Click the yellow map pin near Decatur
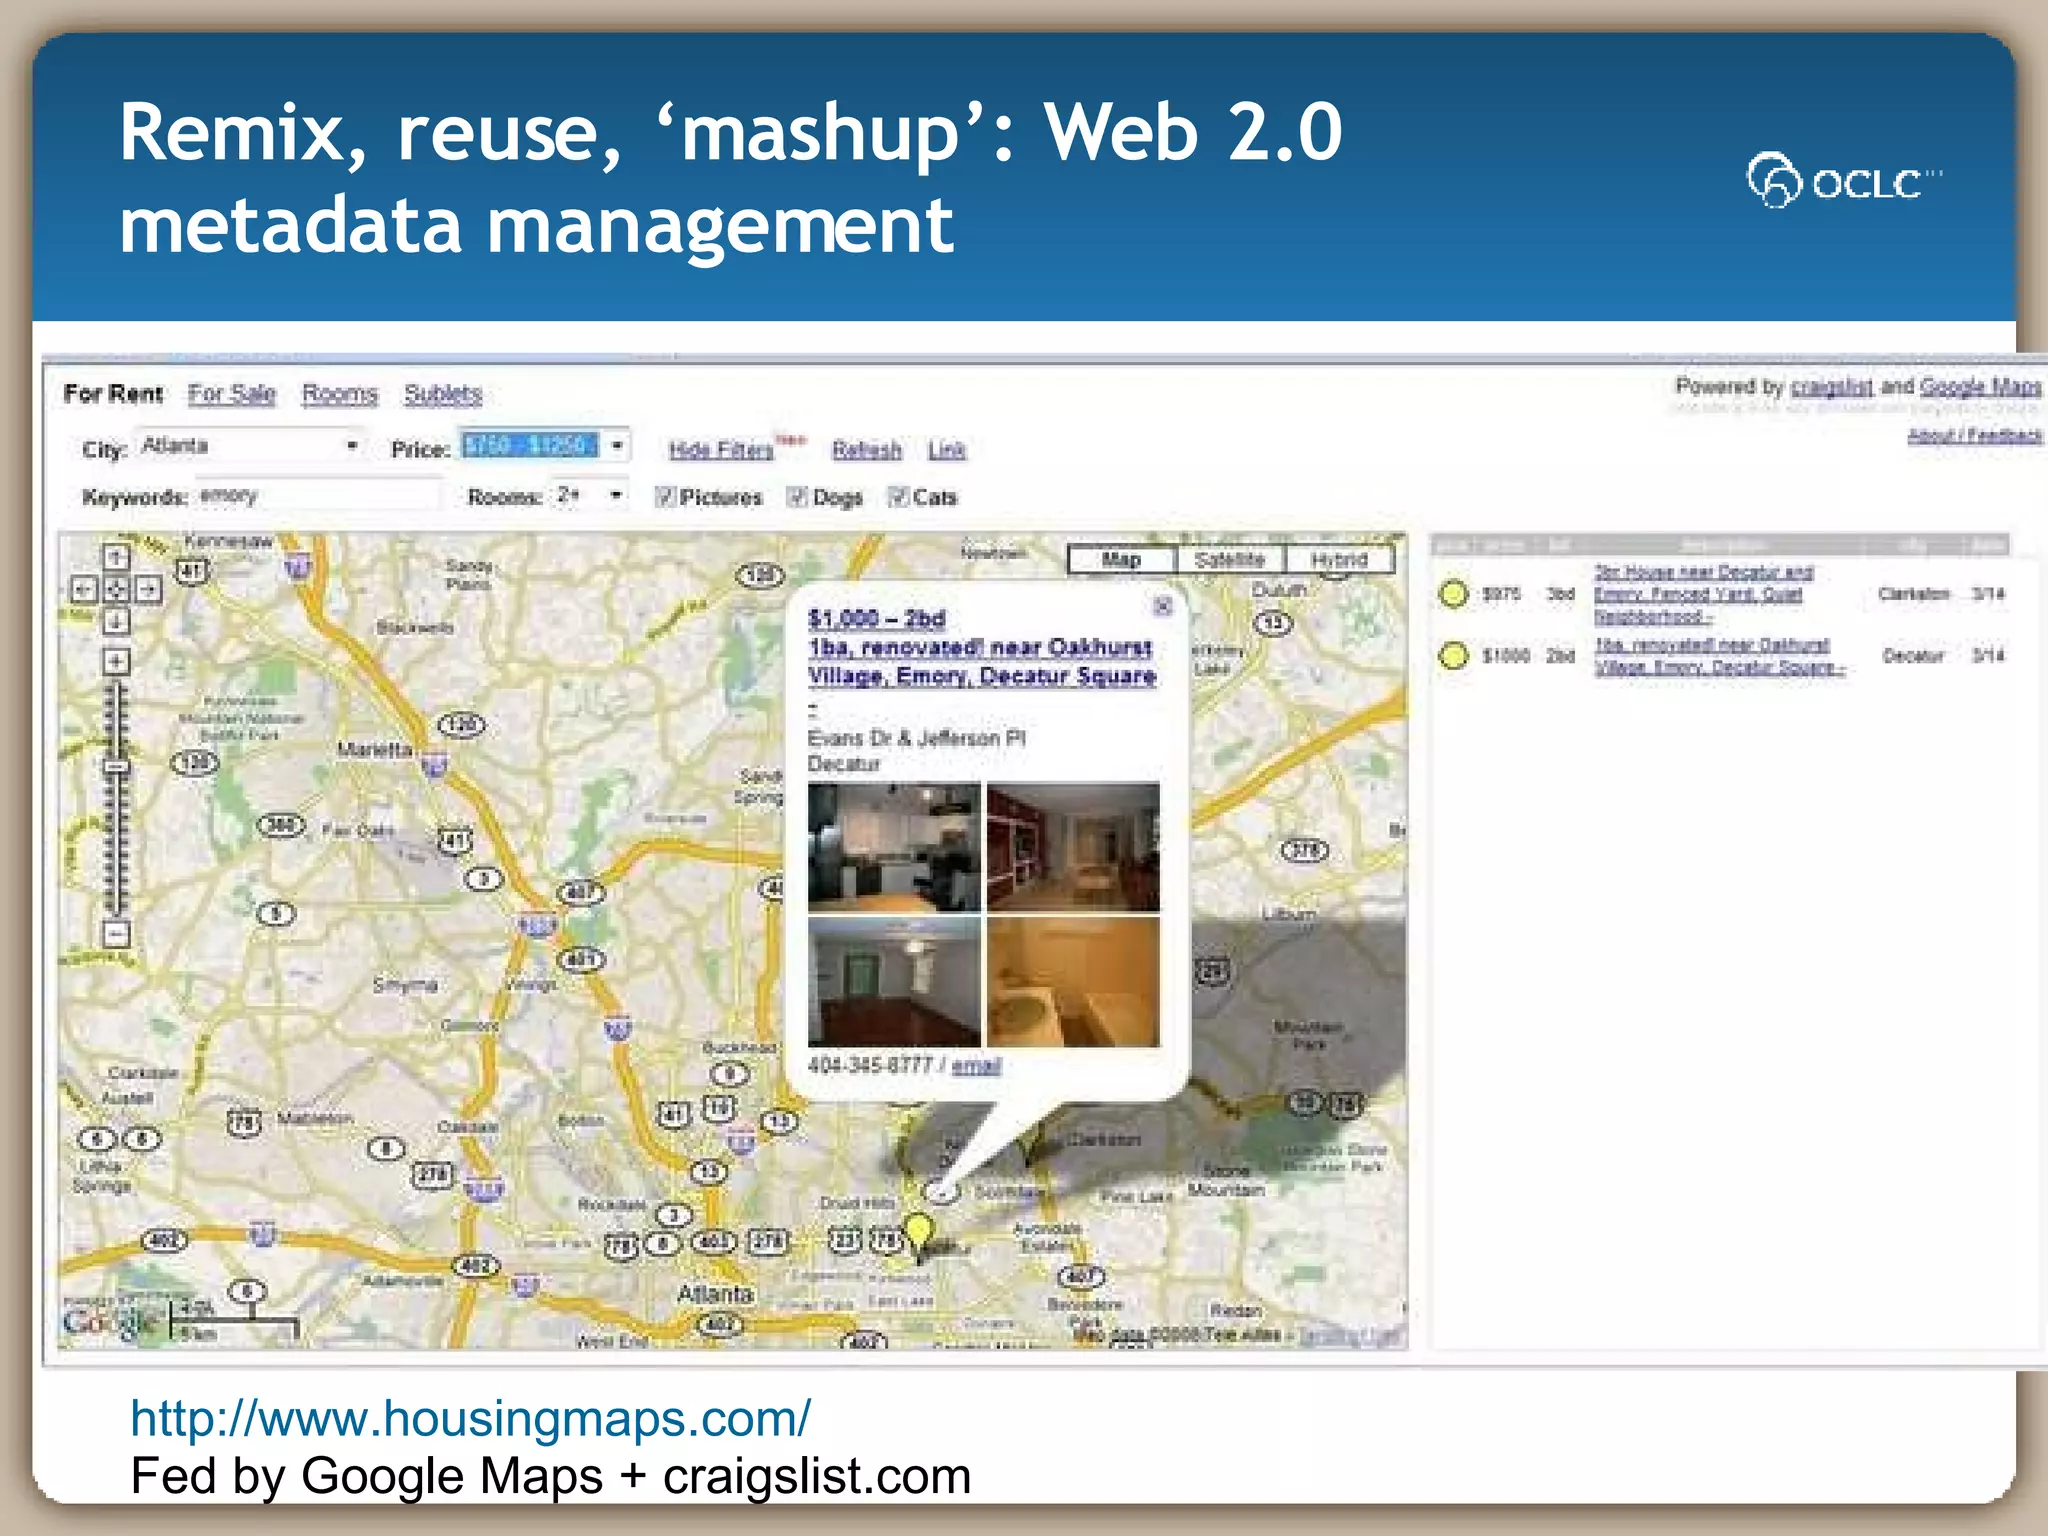This screenshot has width=2048, height=1536. 918,1232
